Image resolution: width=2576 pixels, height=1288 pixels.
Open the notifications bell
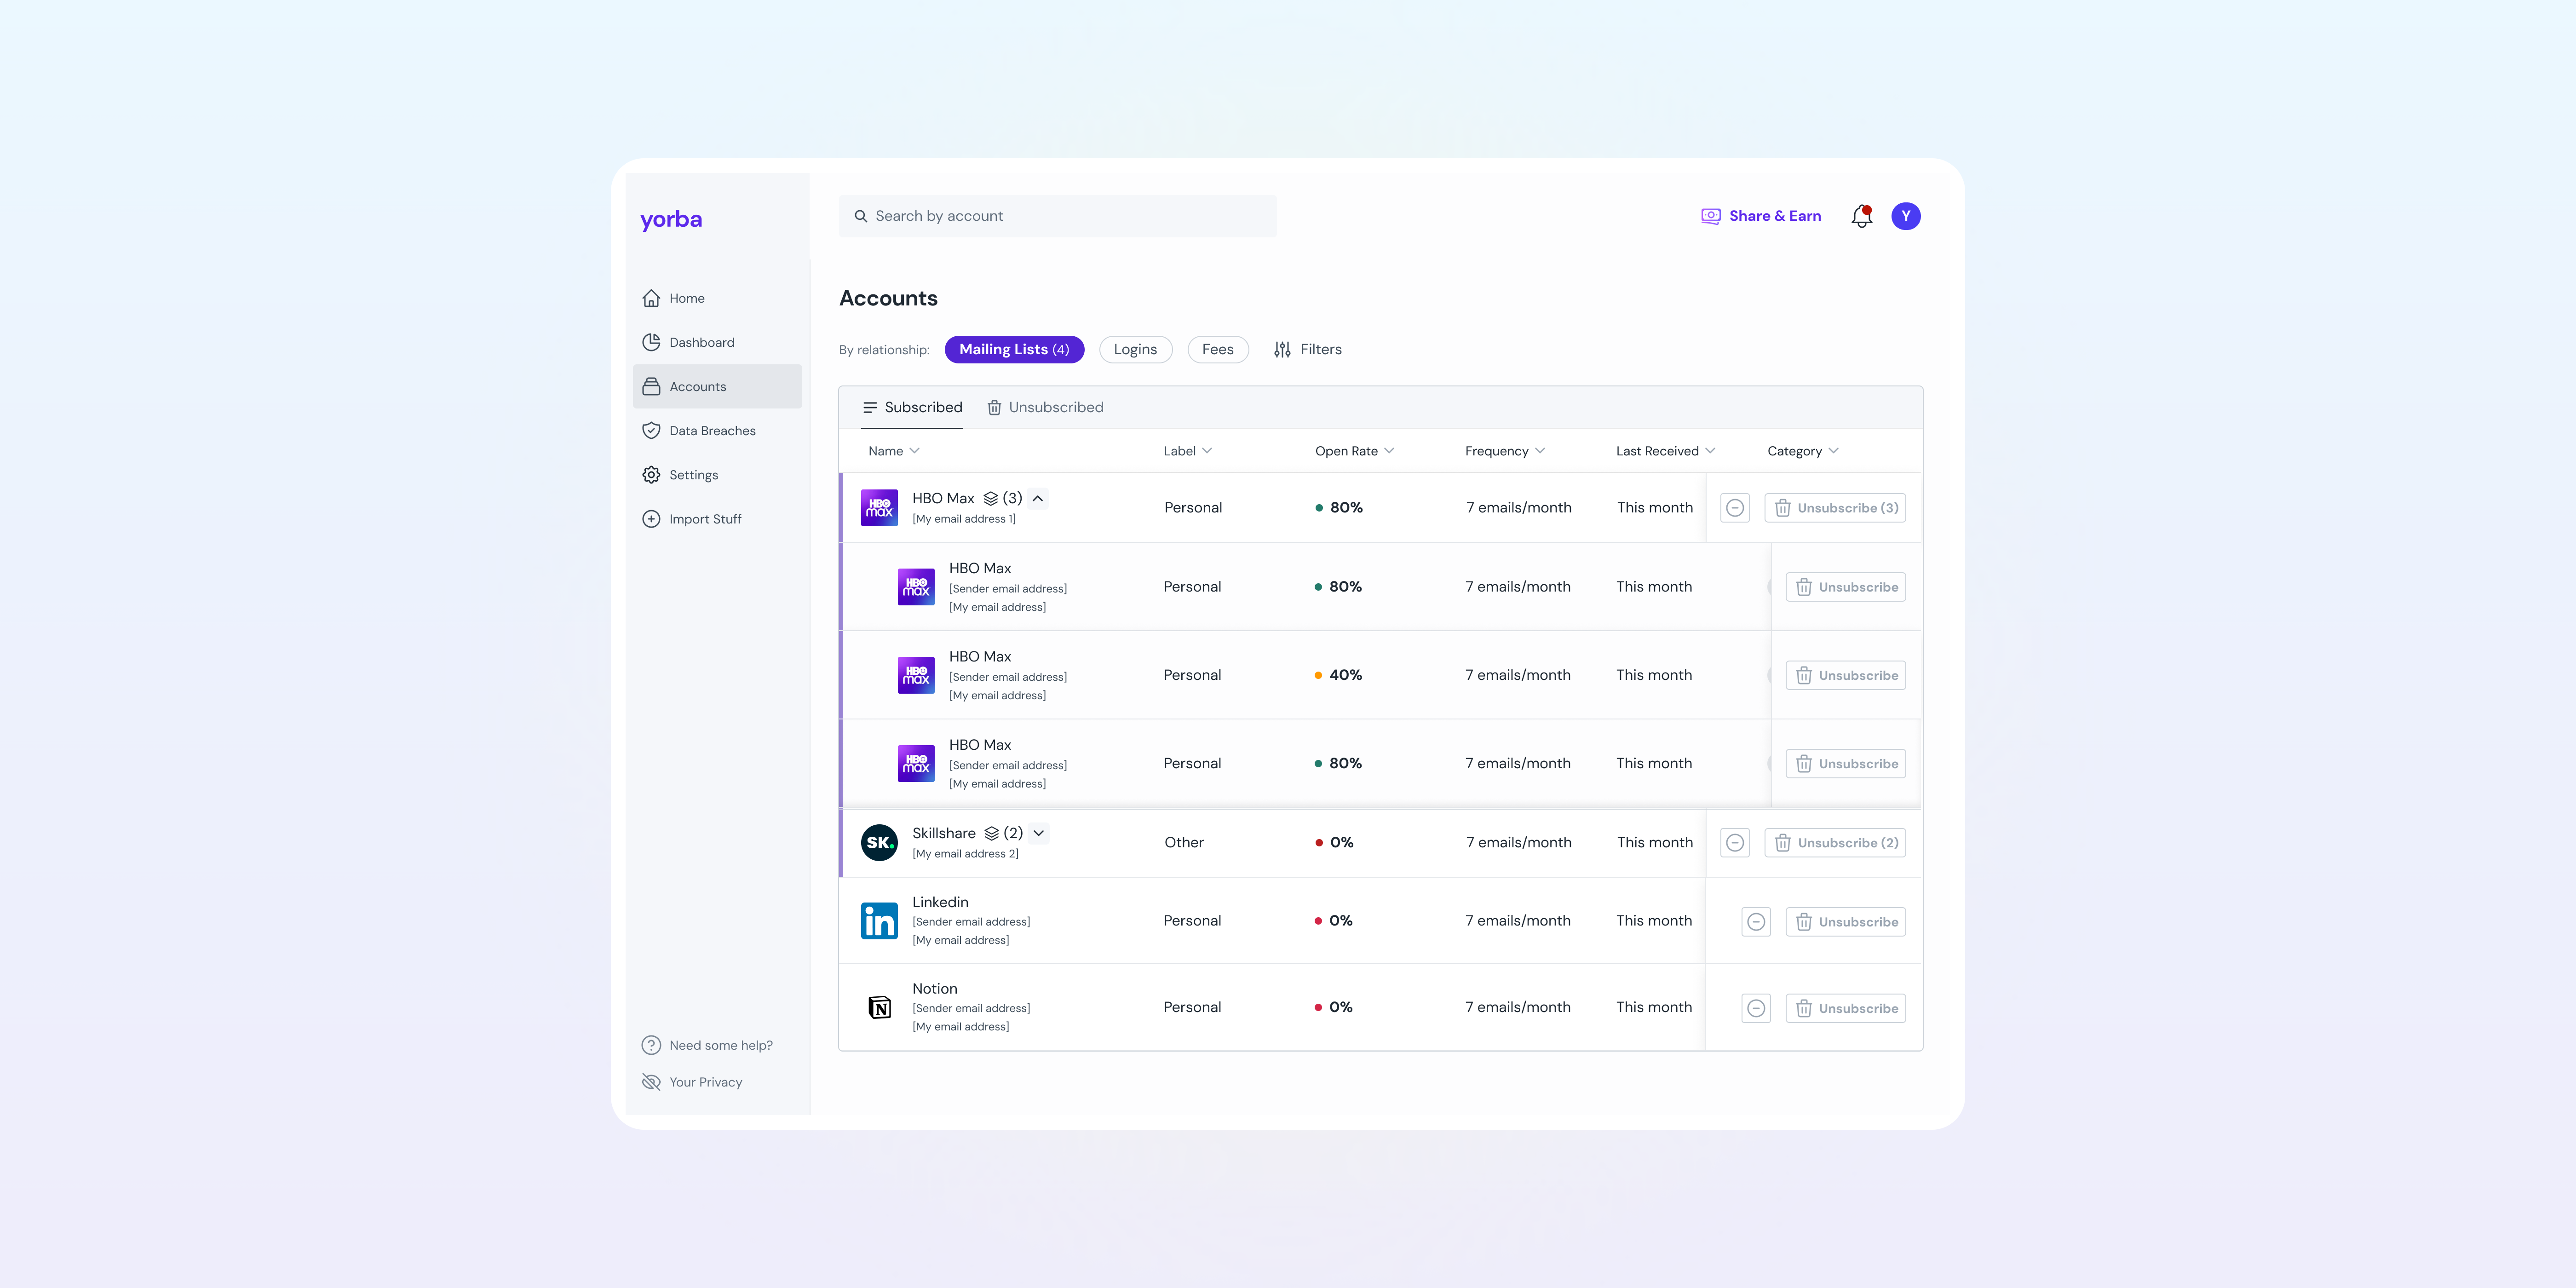[1861, 216]
